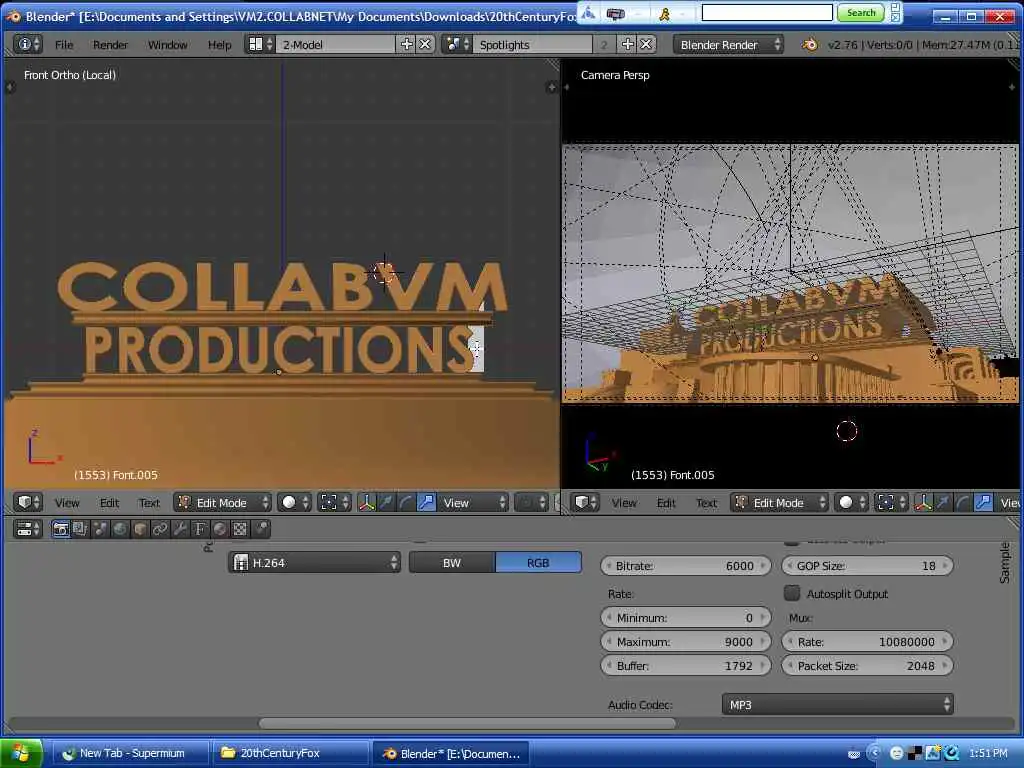Open the H.264 codec dropdown
Viewport: 1024px width, 768px height.
(x=315, y=562)
